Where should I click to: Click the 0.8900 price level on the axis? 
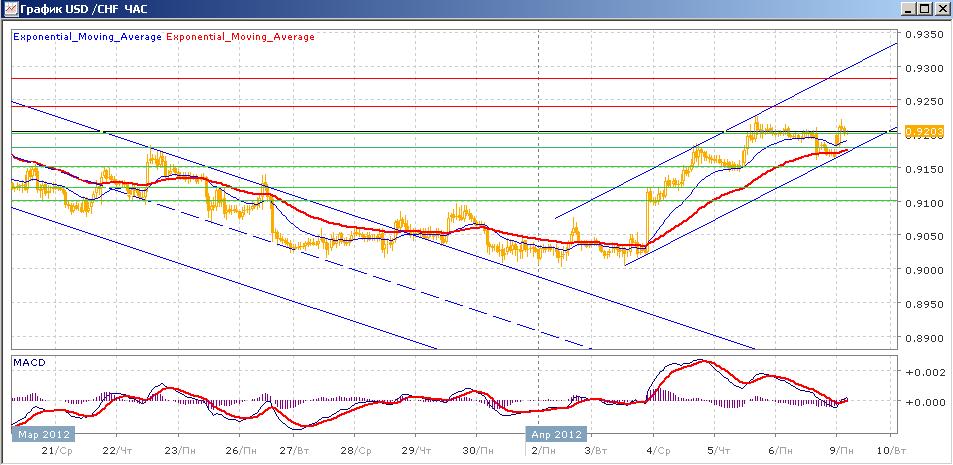925,338
